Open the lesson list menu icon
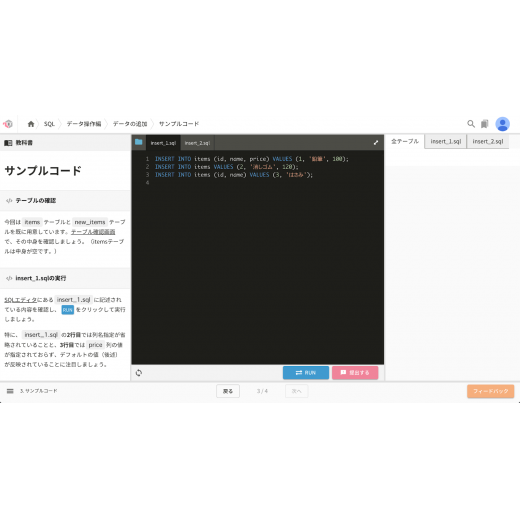Image resolution: width=520 pixels, height=520 pixels. pos(10,391)
